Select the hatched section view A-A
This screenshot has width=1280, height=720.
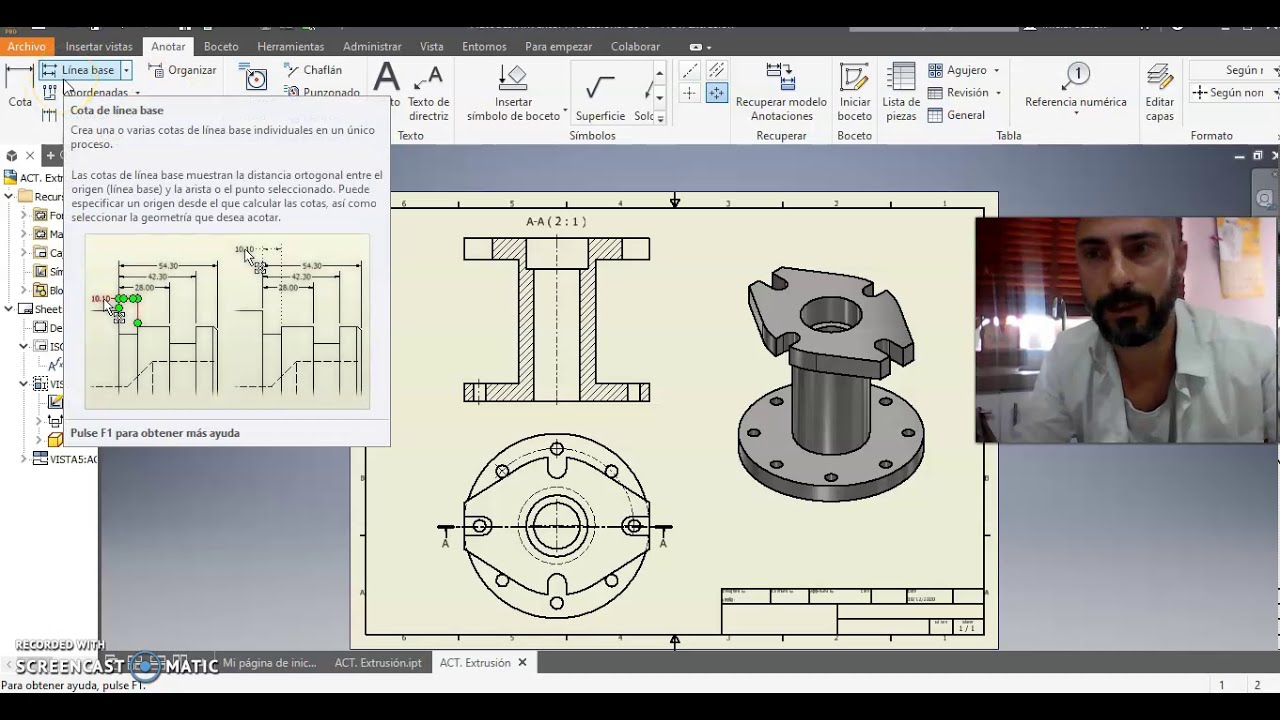(x=556, y=320)
